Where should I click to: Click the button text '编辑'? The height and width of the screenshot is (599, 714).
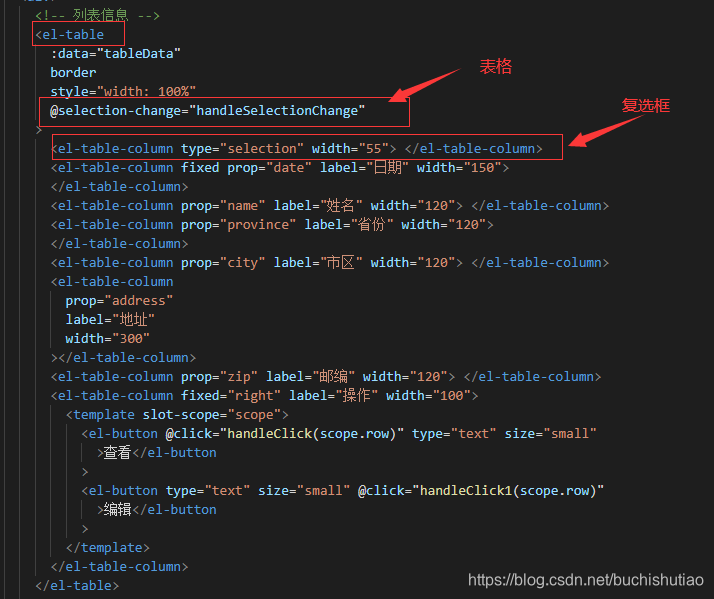point(117,510)
